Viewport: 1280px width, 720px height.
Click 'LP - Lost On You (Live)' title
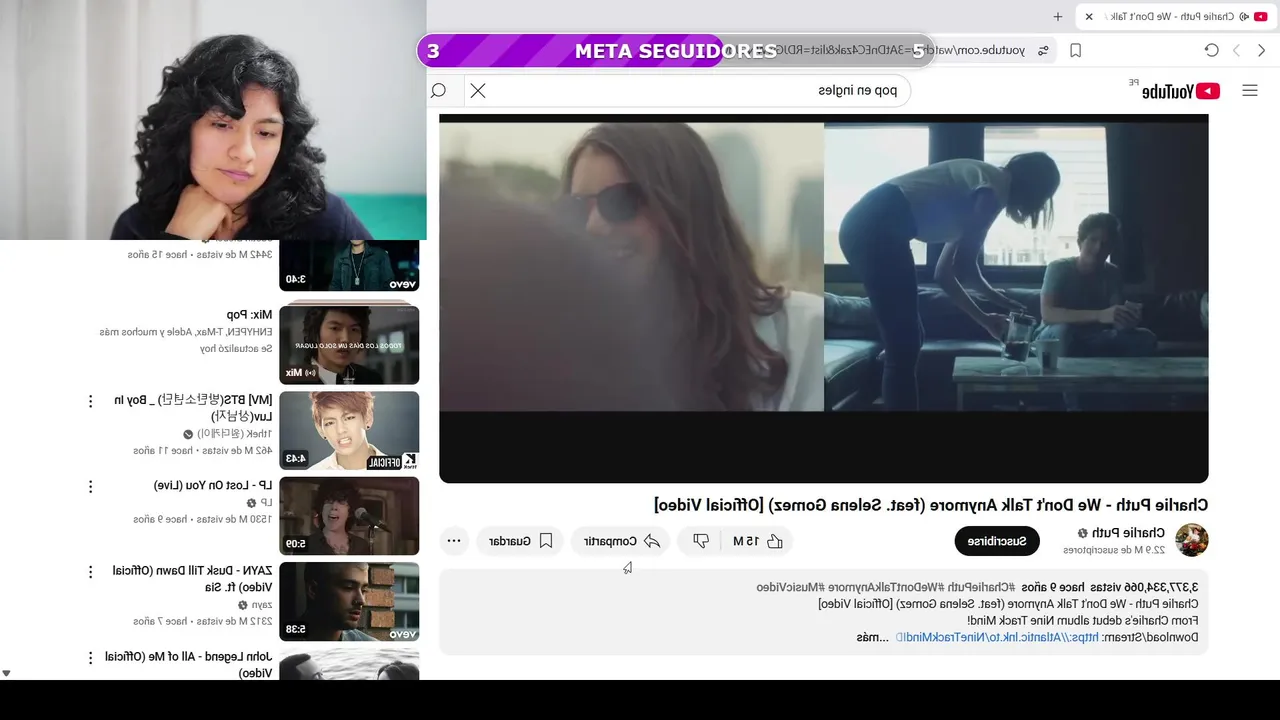[x=213, y=486]
